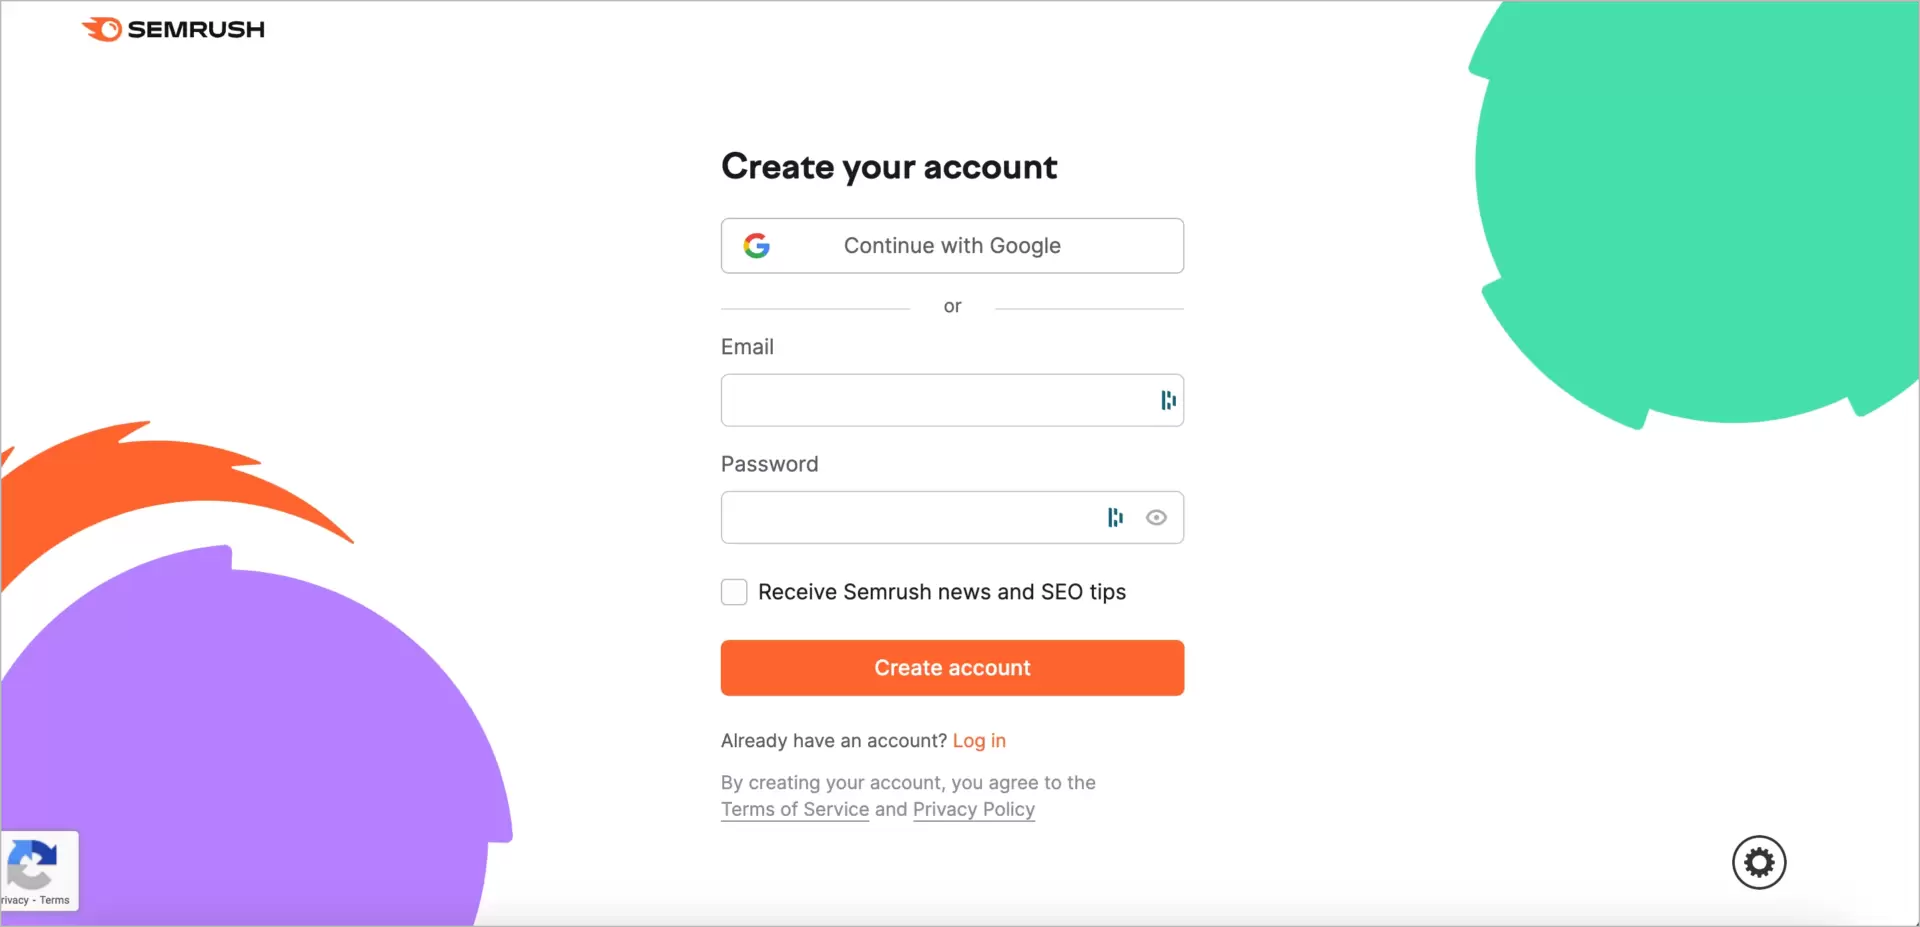This screenshot has width=1920, height=927.
Task: Show the password with the eye toggle
Action: (x=1156, y=517)
